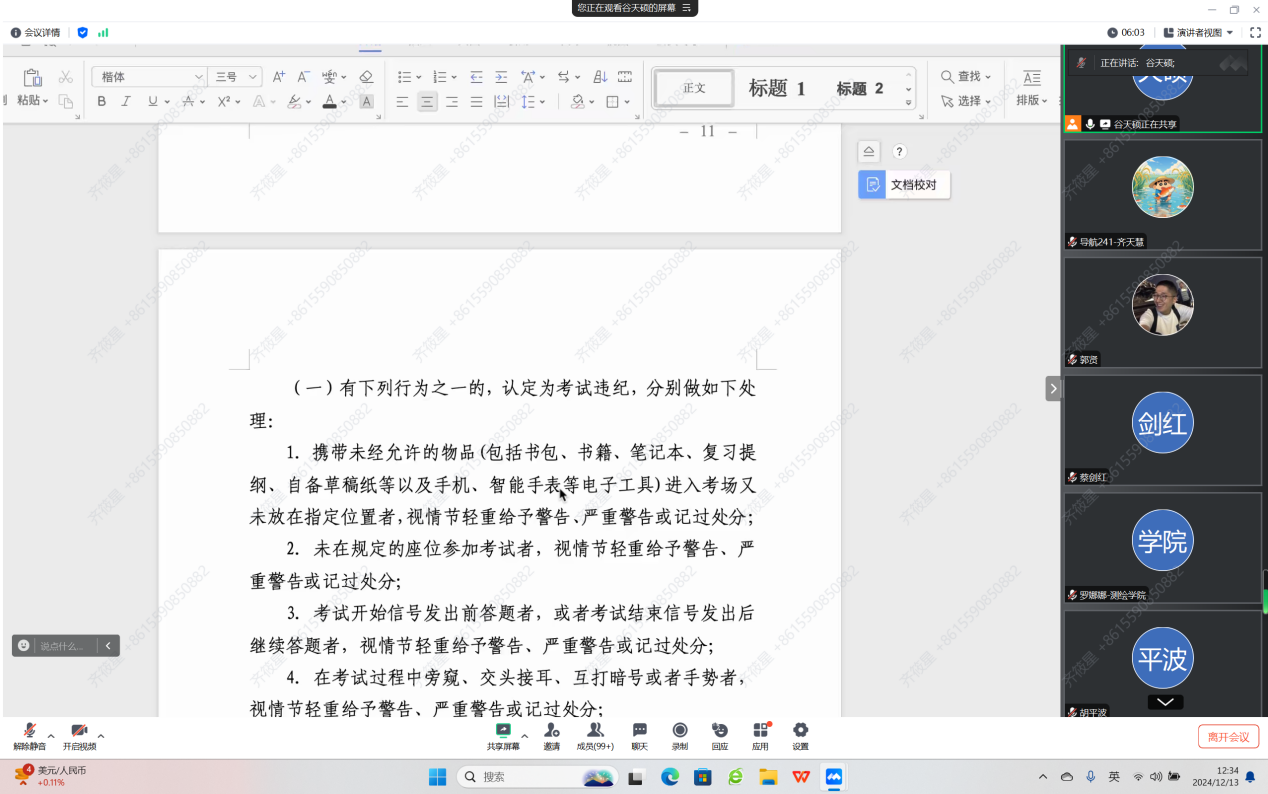Image resolution: width=1268 pixels, height=794 pixels.
Task: Click the increase font size icon
Action: pyautogui.click(x=279, y=77)
